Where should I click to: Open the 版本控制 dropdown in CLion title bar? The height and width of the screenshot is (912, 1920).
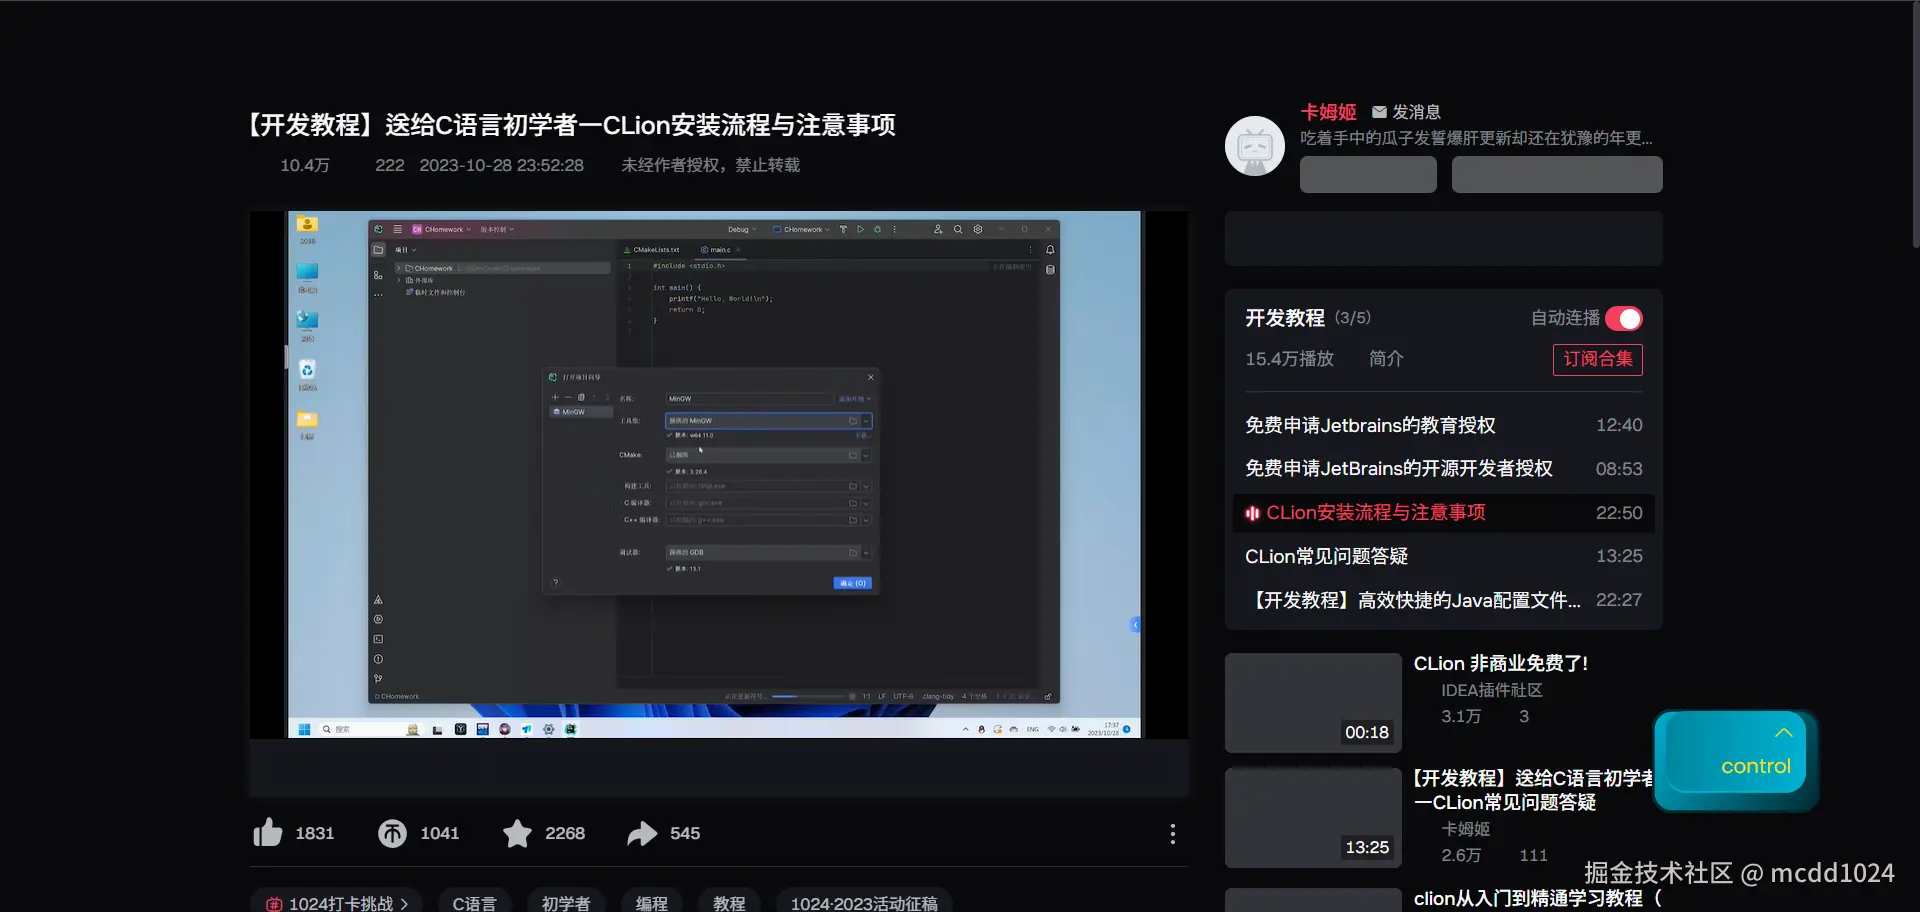click(497, 230)
